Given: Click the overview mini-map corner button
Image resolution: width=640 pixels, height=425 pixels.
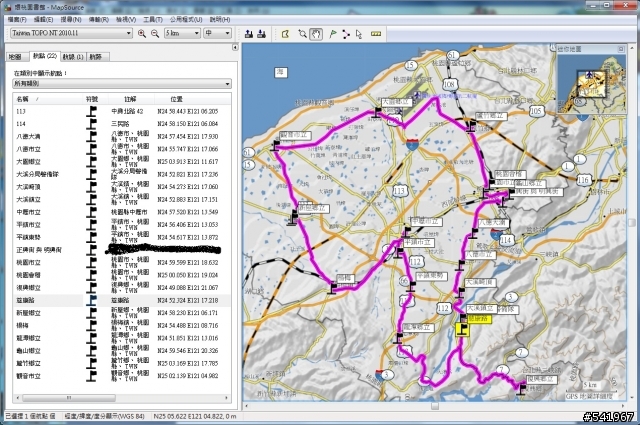Looking at the screenshot, I should [x=621, y=49].
